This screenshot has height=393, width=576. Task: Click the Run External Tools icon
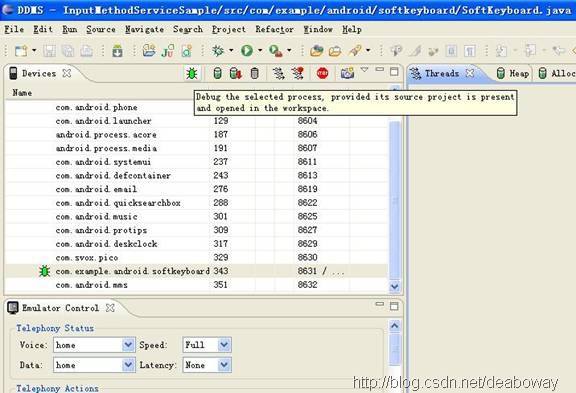tap(276, 51)
